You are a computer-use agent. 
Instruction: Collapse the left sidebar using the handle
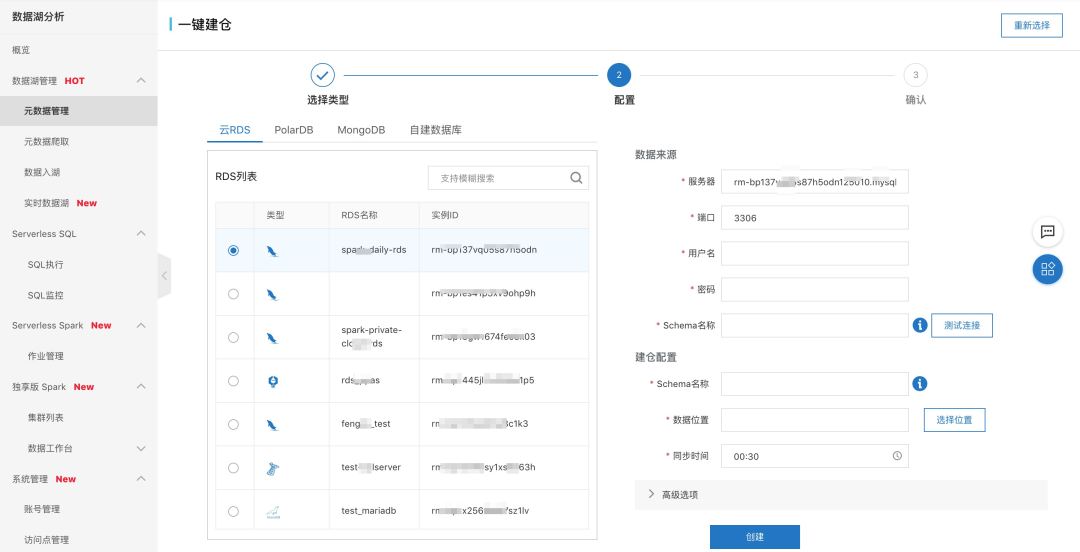point(164,275)
